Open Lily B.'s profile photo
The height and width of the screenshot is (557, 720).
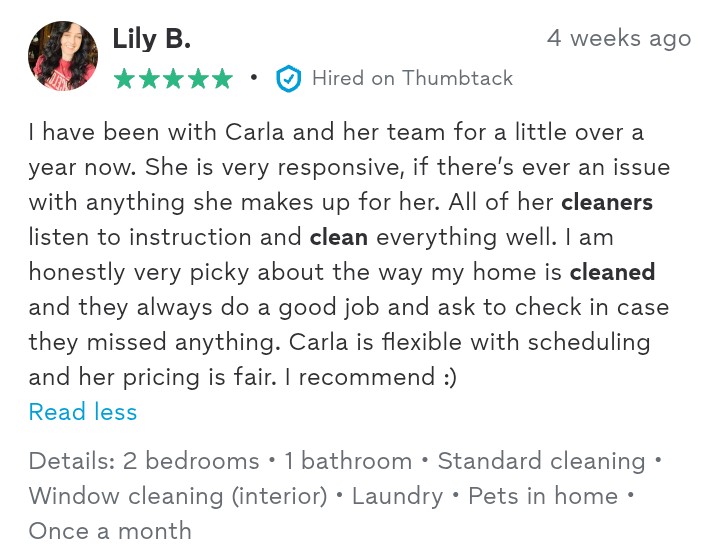[x=63, y=56]
